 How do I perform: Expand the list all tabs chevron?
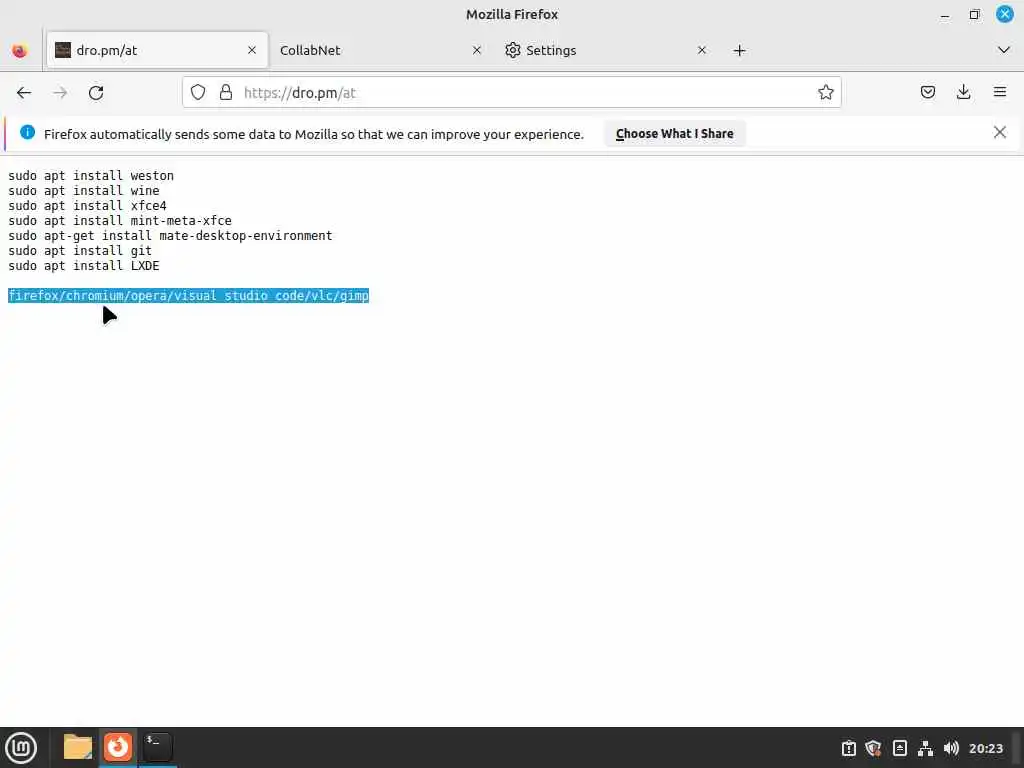(1004, 50)
